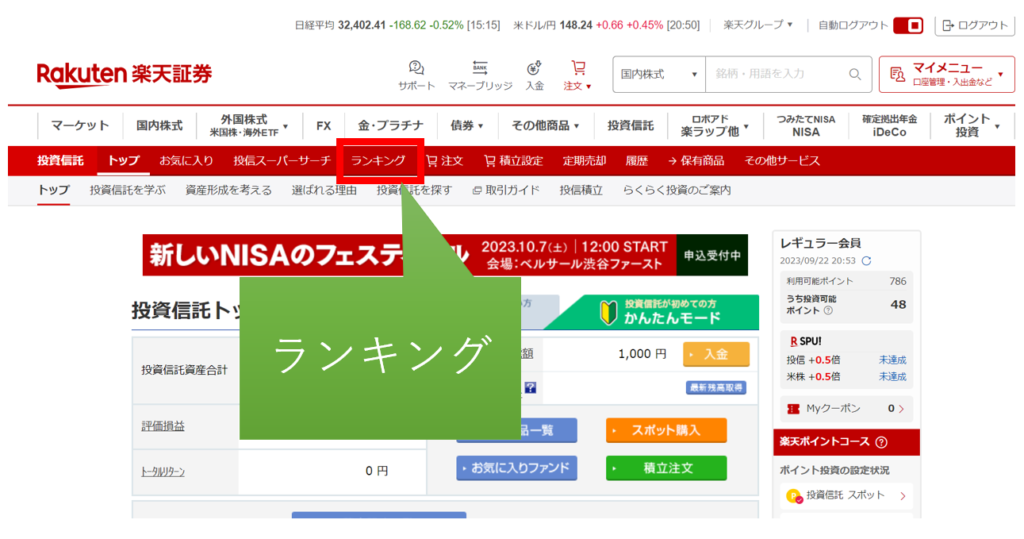Viewport: 1024px width, 539px height.
Task: Open その他サービス in red bar
Action: 782,161
